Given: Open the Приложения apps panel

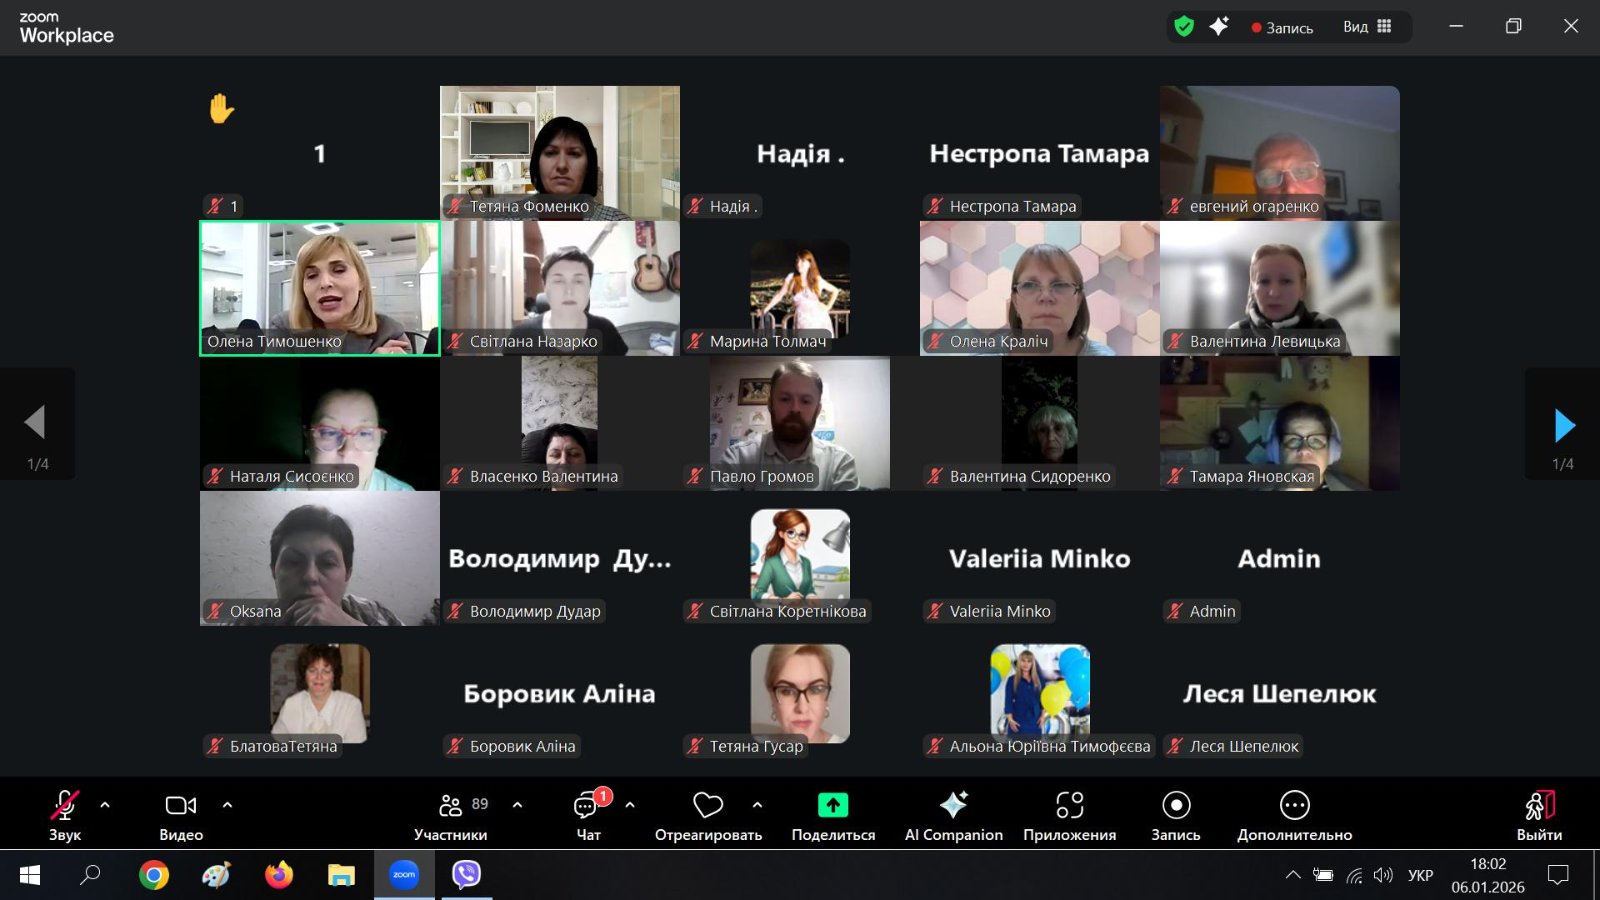Looking at the screenshot, I should (x=1069, y=806).
